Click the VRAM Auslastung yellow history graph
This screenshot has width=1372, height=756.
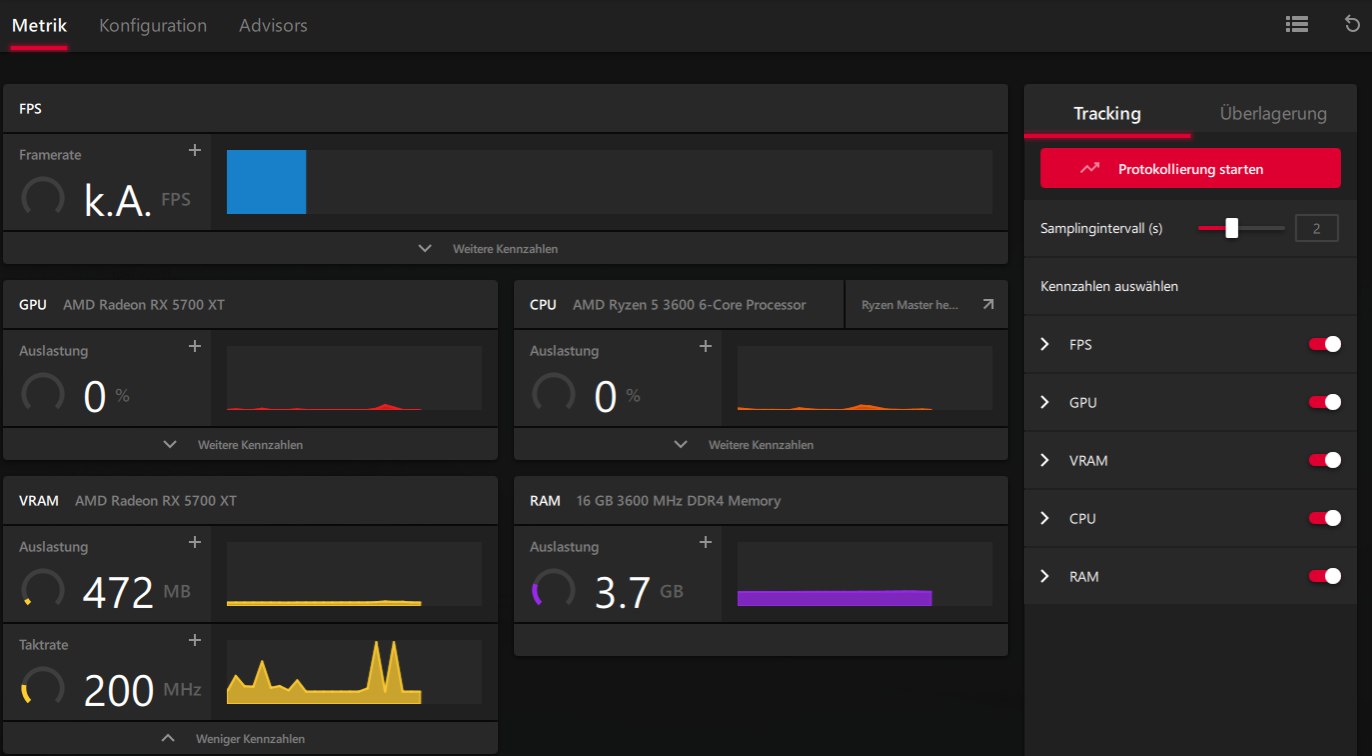(x=354, y=574)
